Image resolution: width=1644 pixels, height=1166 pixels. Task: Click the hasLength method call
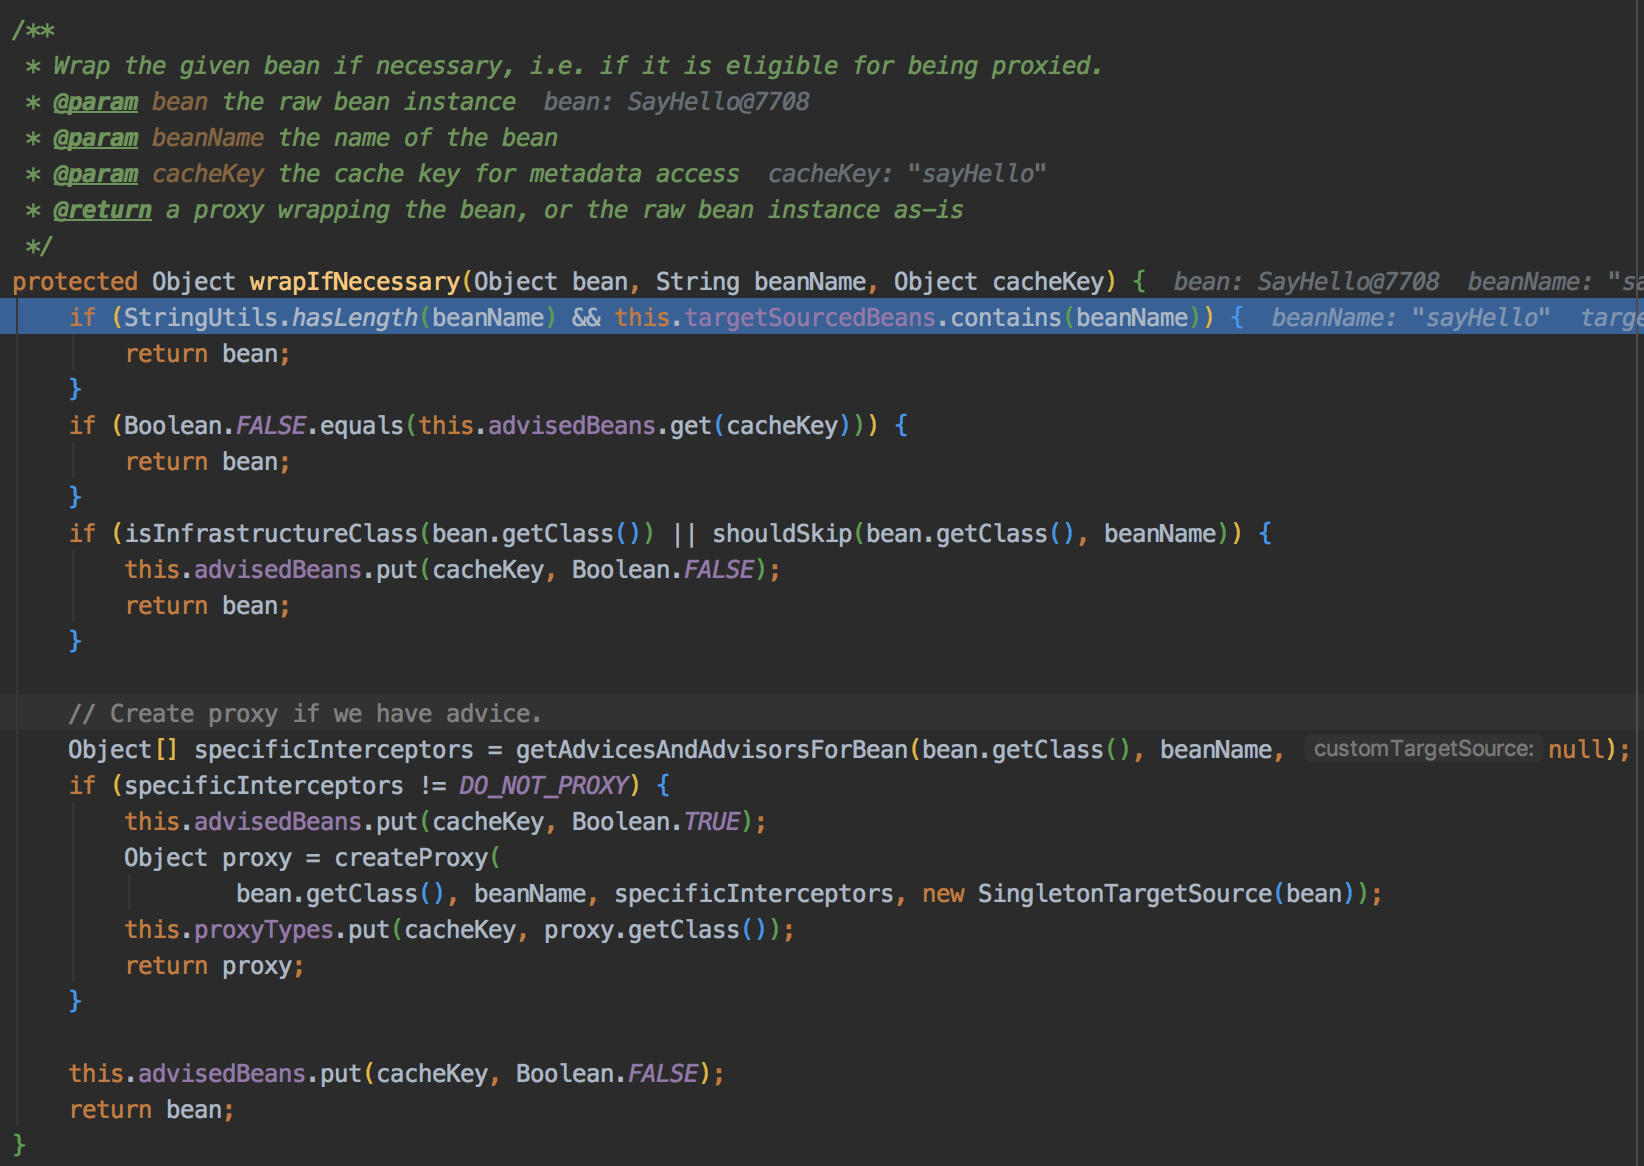coord(355,318)
